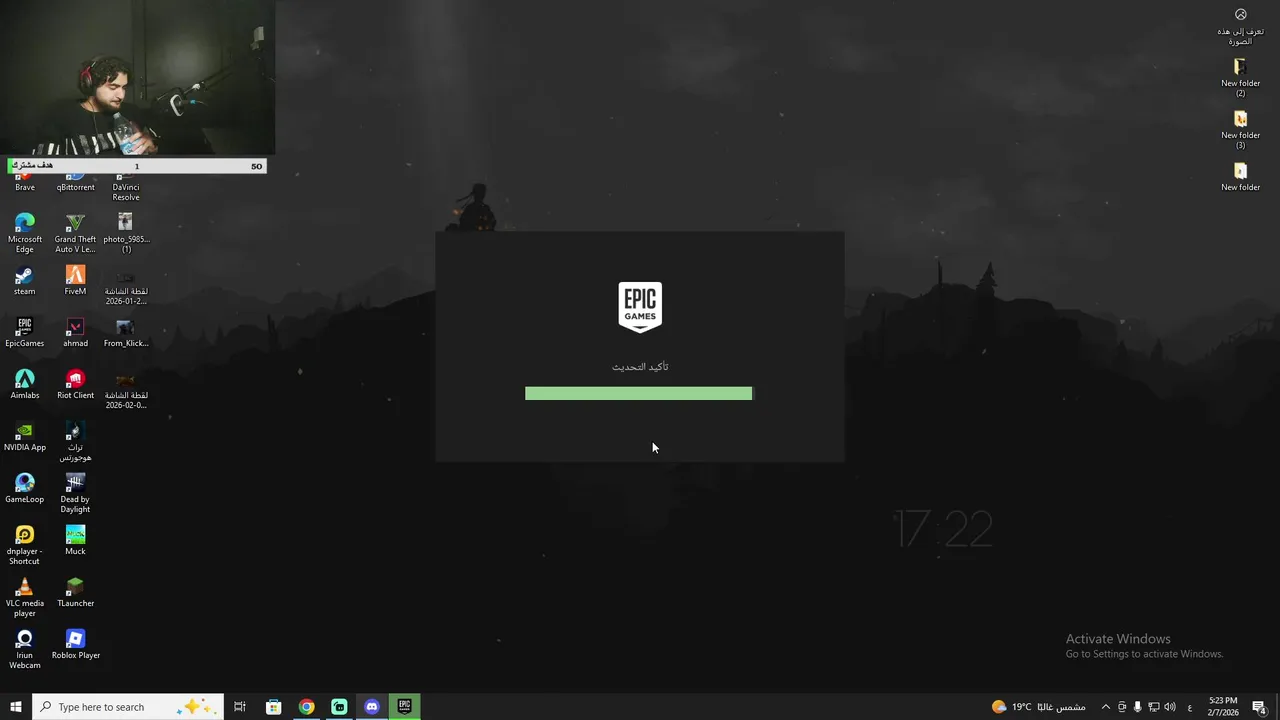This screenshot has height=720, width=1280.
Task: Open the Windows Start menu
Action: [16, 707]
